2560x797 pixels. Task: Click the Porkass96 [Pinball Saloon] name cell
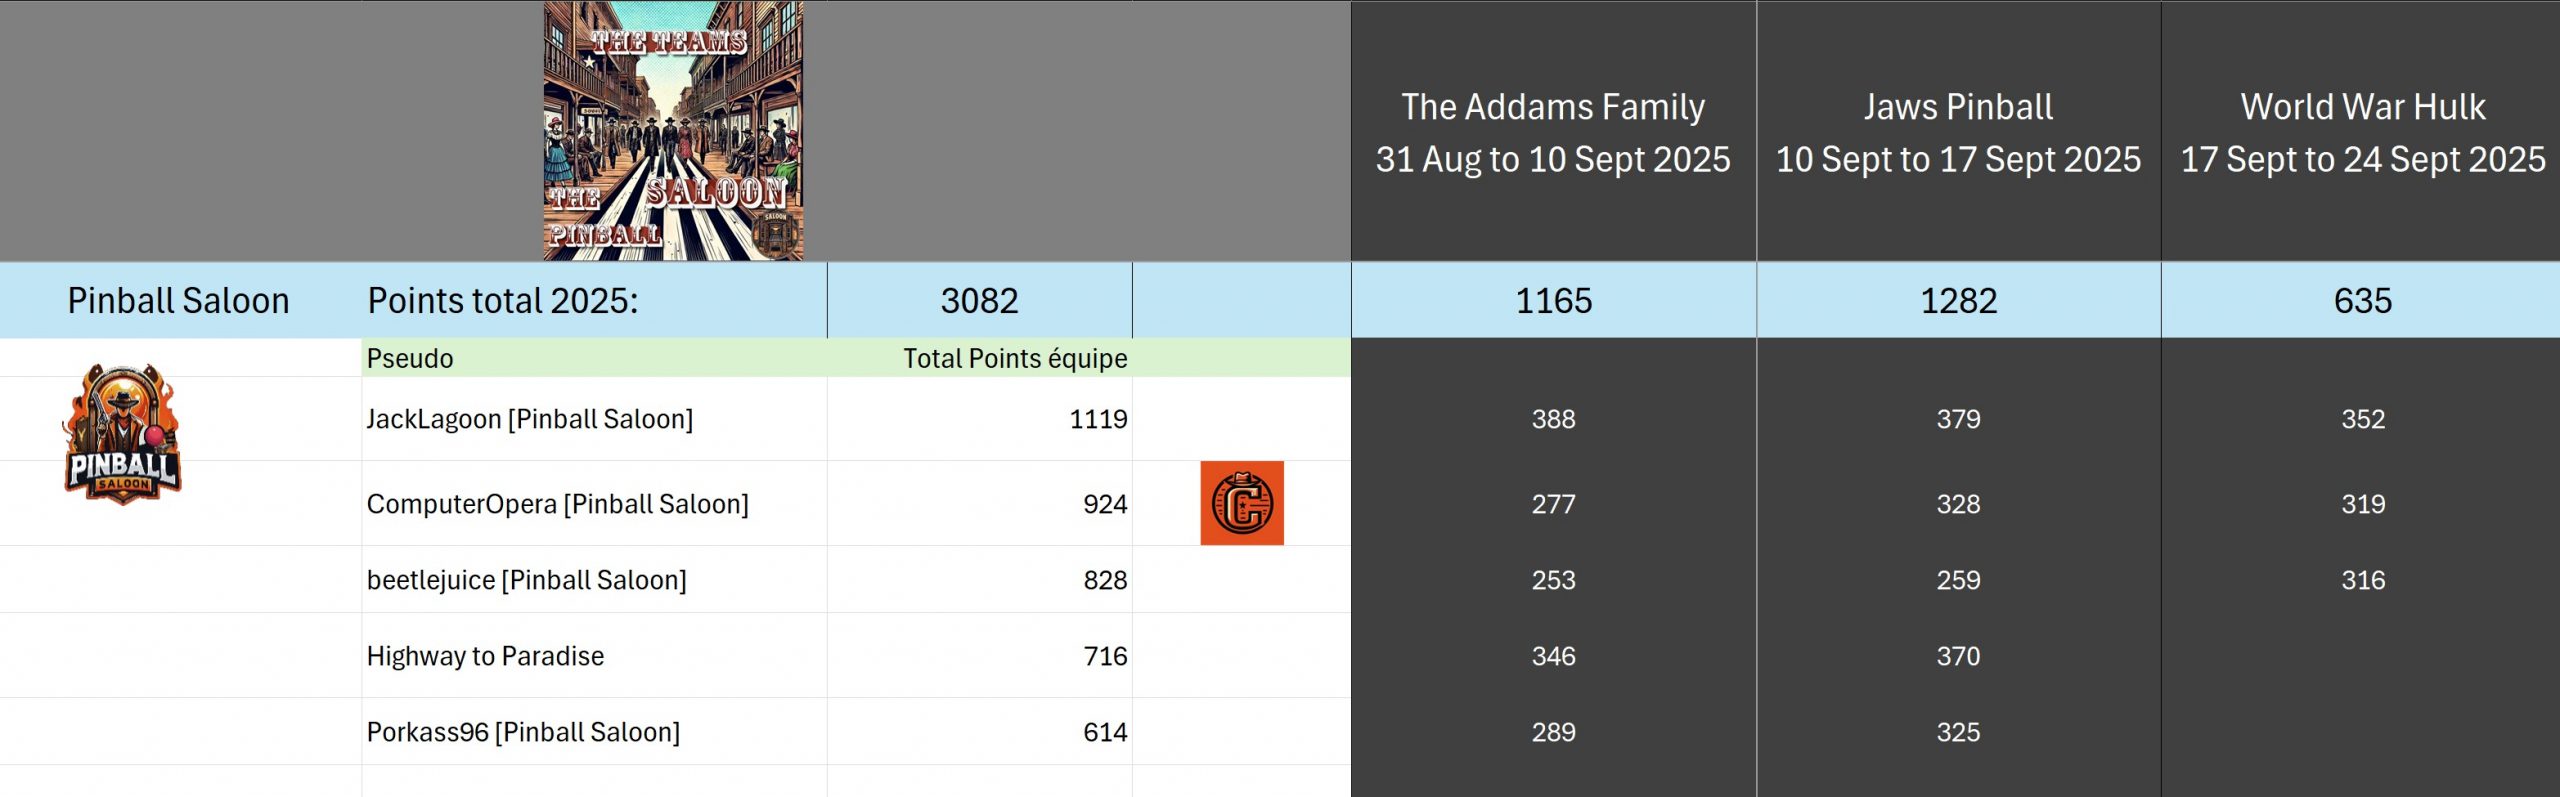(x=523, y=732)
